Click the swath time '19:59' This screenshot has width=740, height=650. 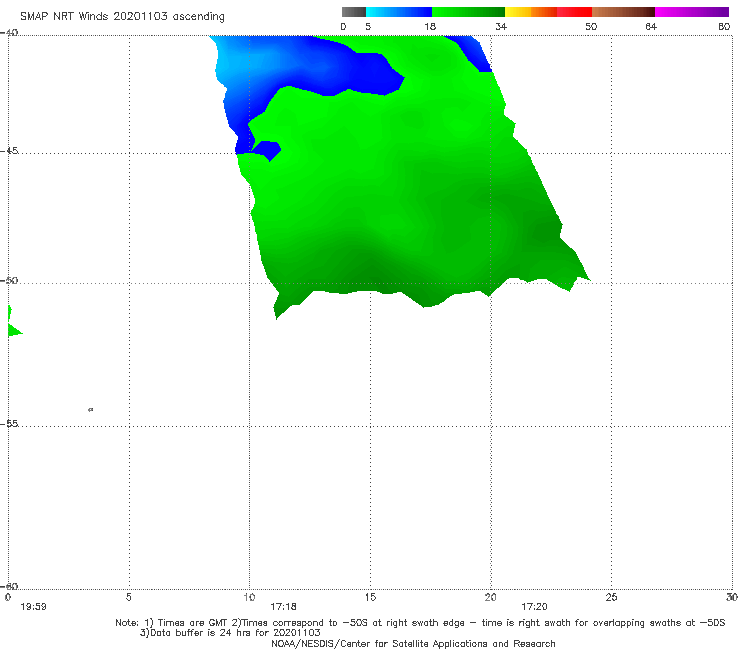pyautogui.click(x=34, y=607)
